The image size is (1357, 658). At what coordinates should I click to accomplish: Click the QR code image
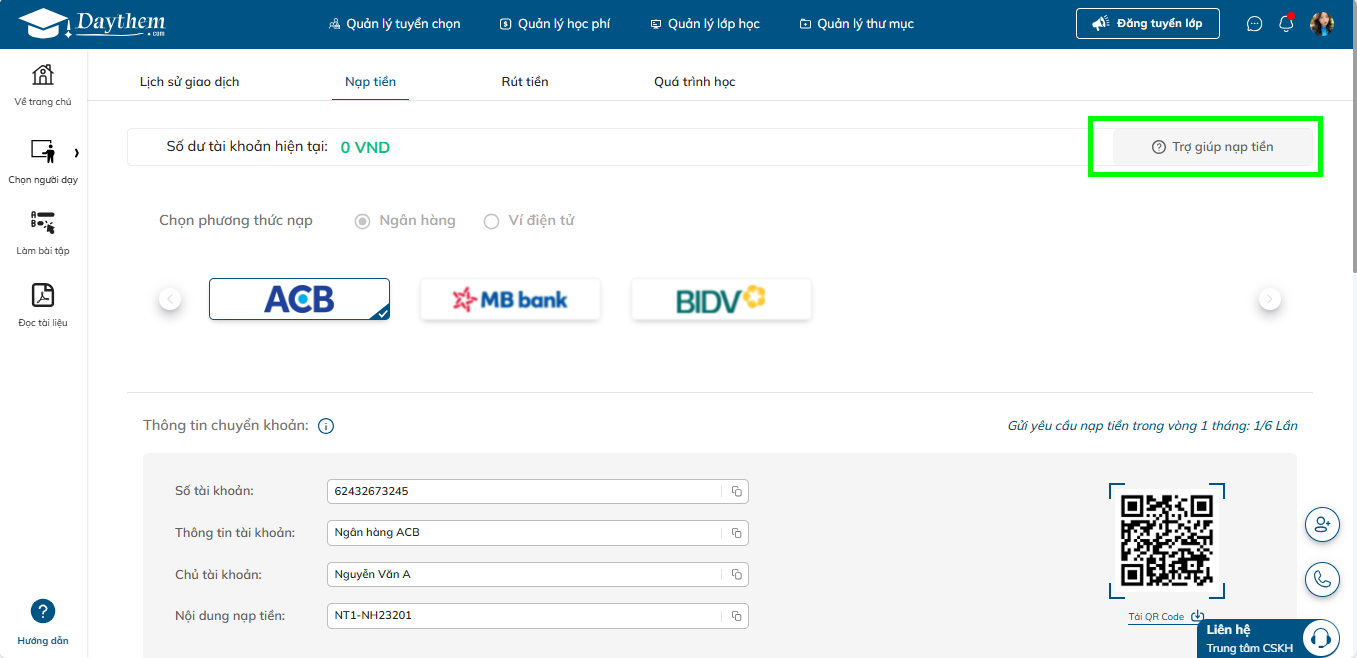[x=1167, y=540]
